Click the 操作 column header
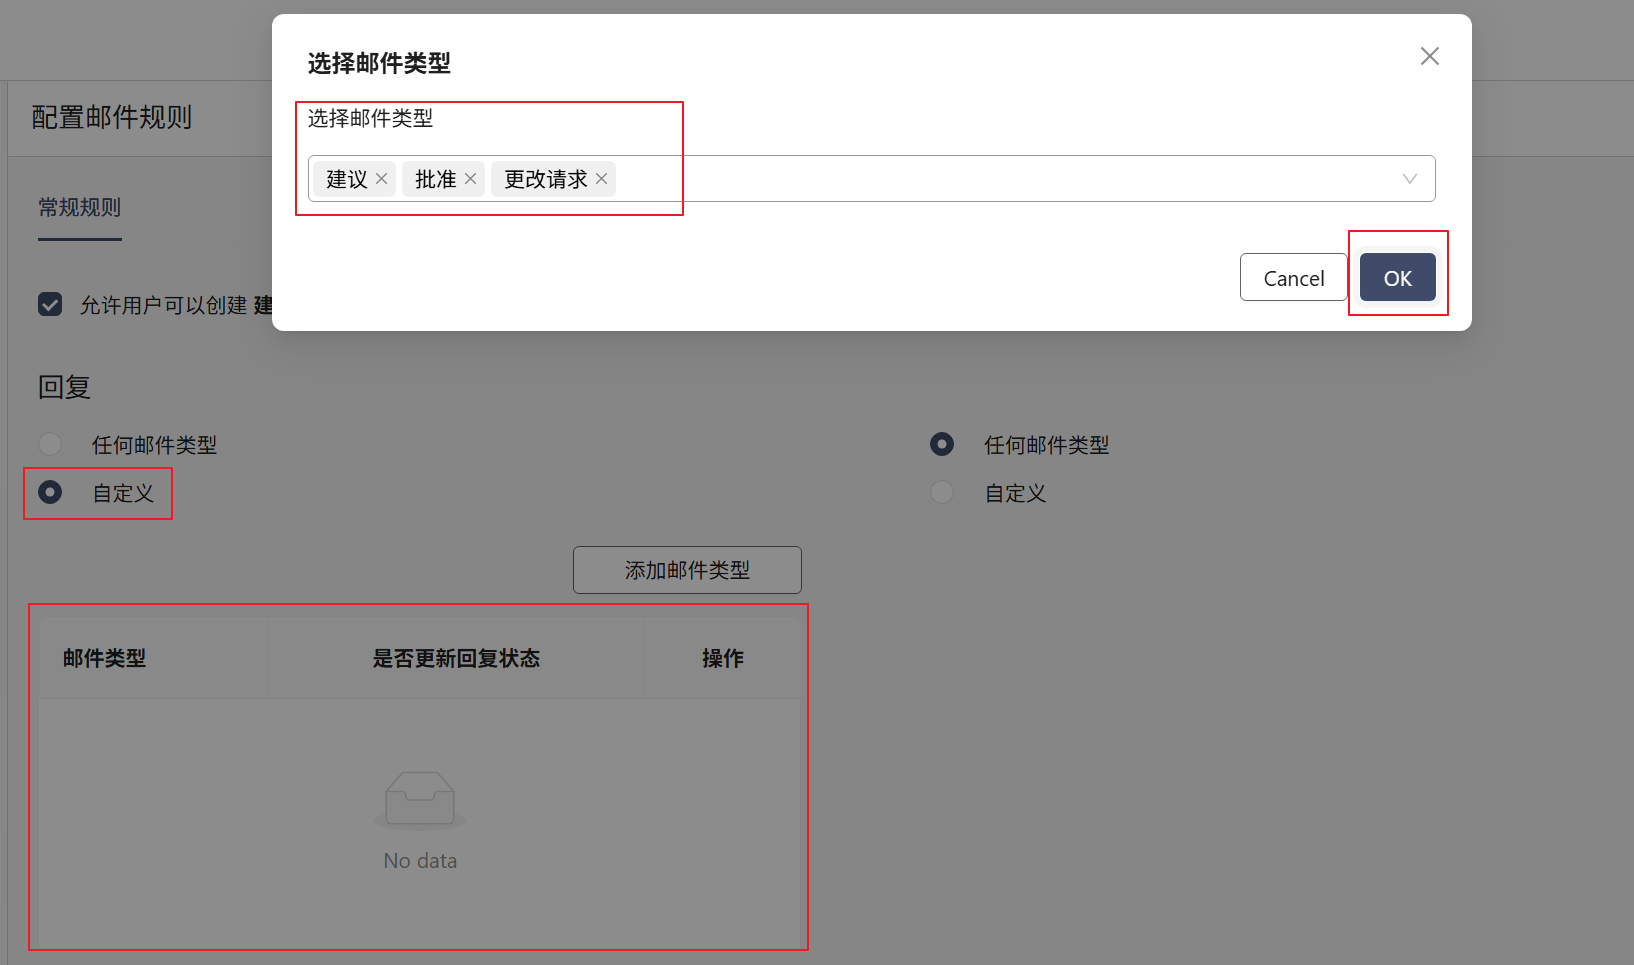Screen dimensions: 1634x965 722,658
